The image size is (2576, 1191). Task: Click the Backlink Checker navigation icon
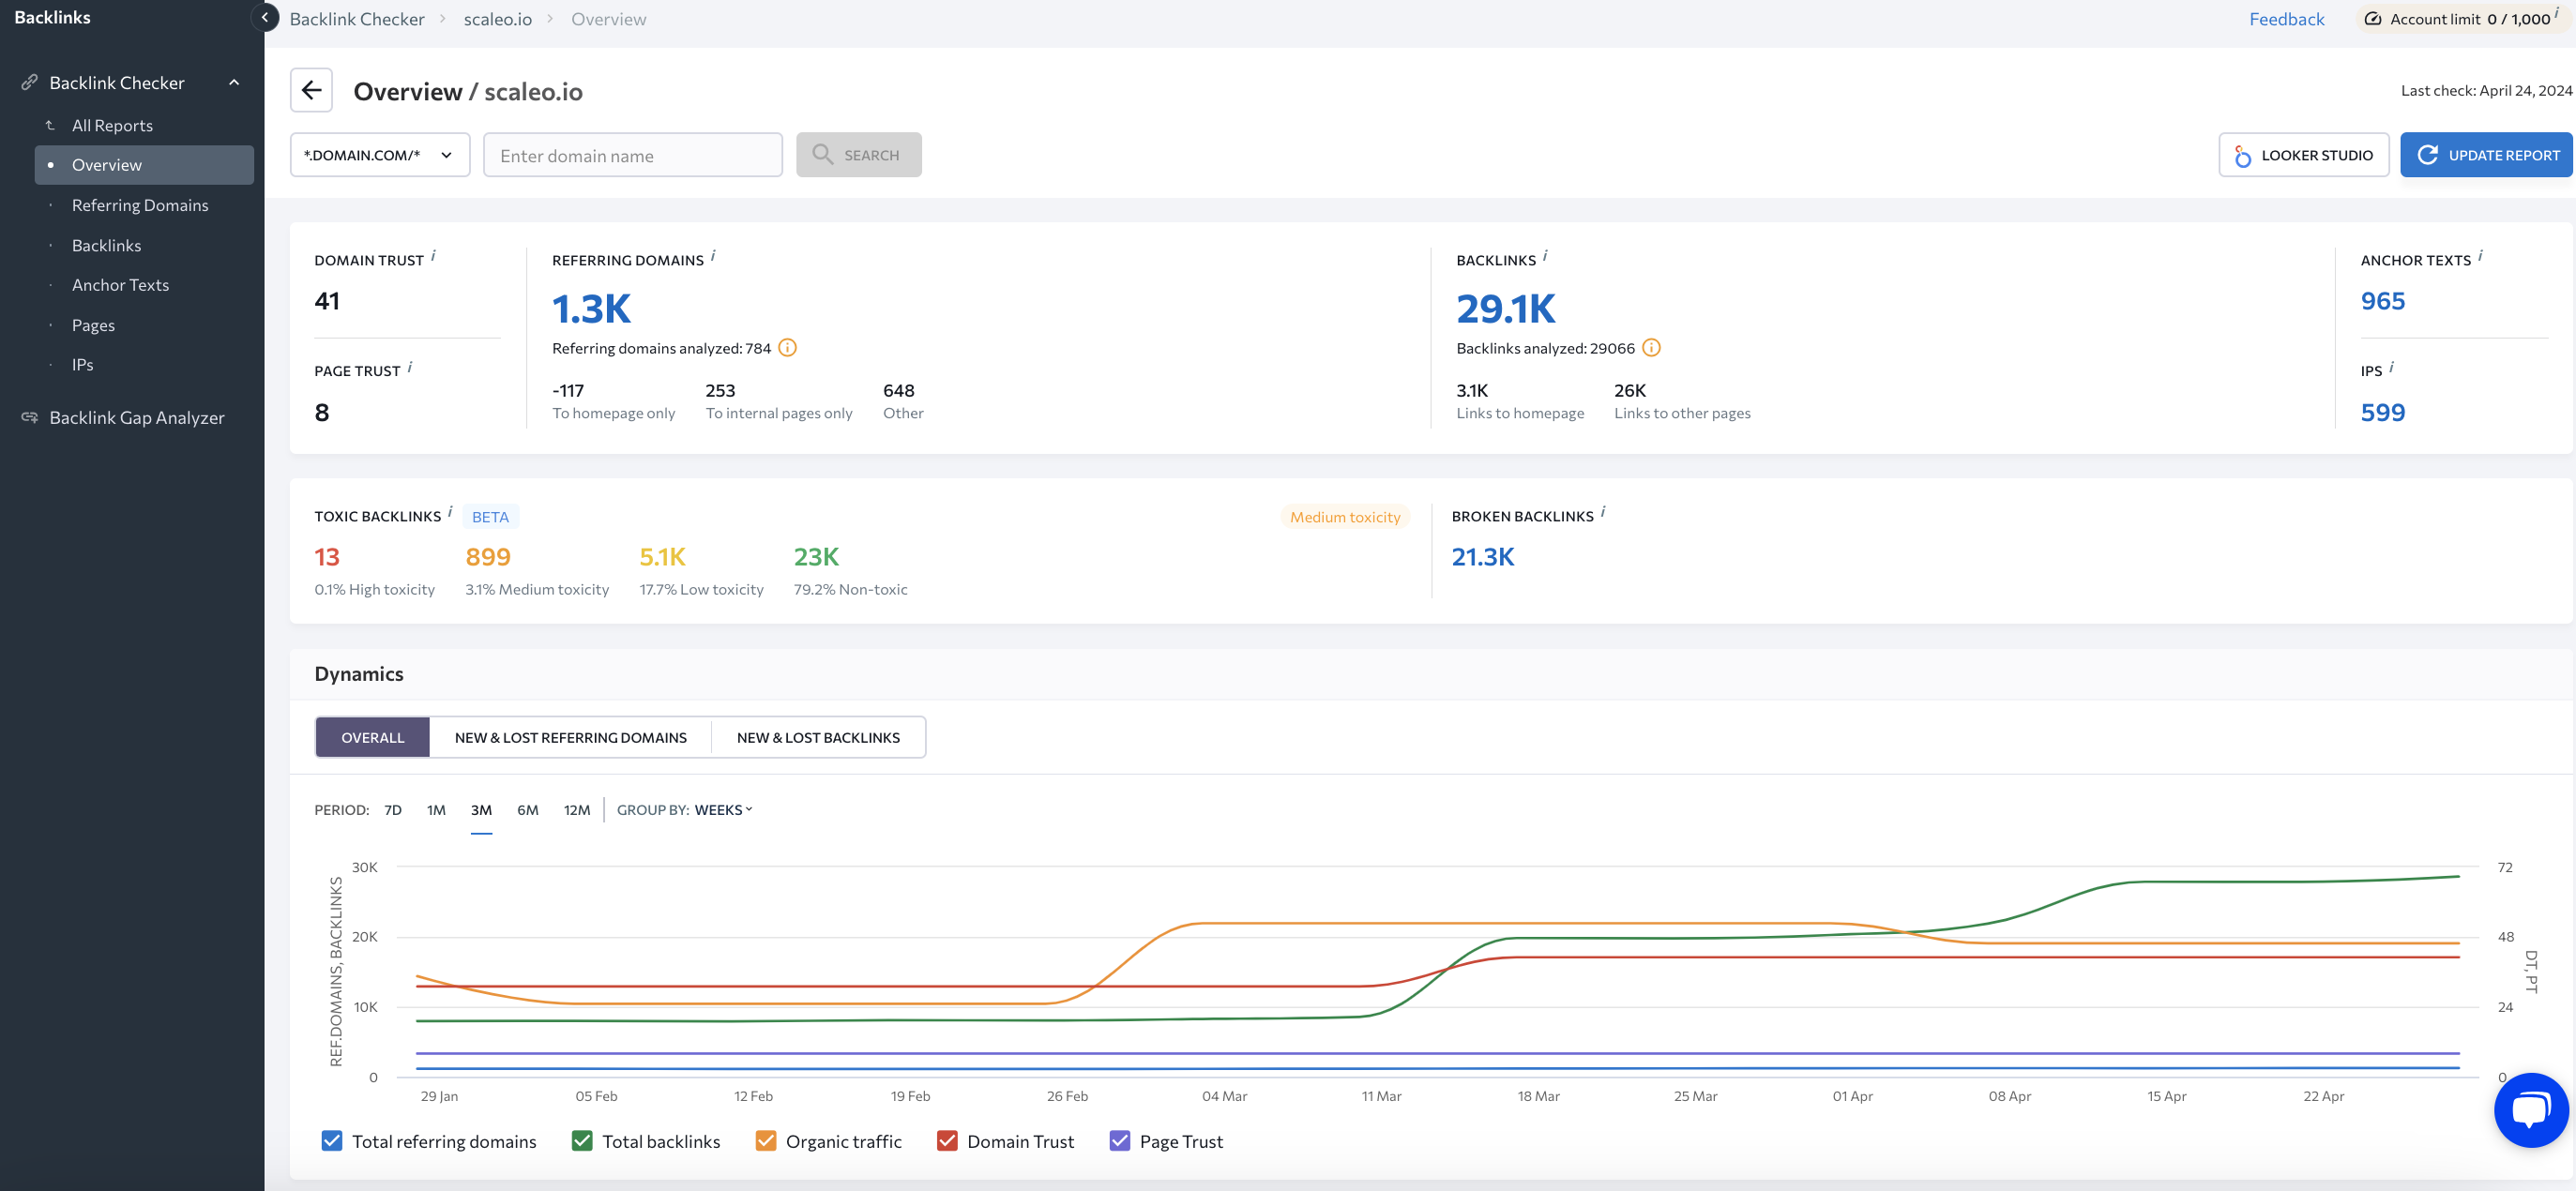pos(28,81)
